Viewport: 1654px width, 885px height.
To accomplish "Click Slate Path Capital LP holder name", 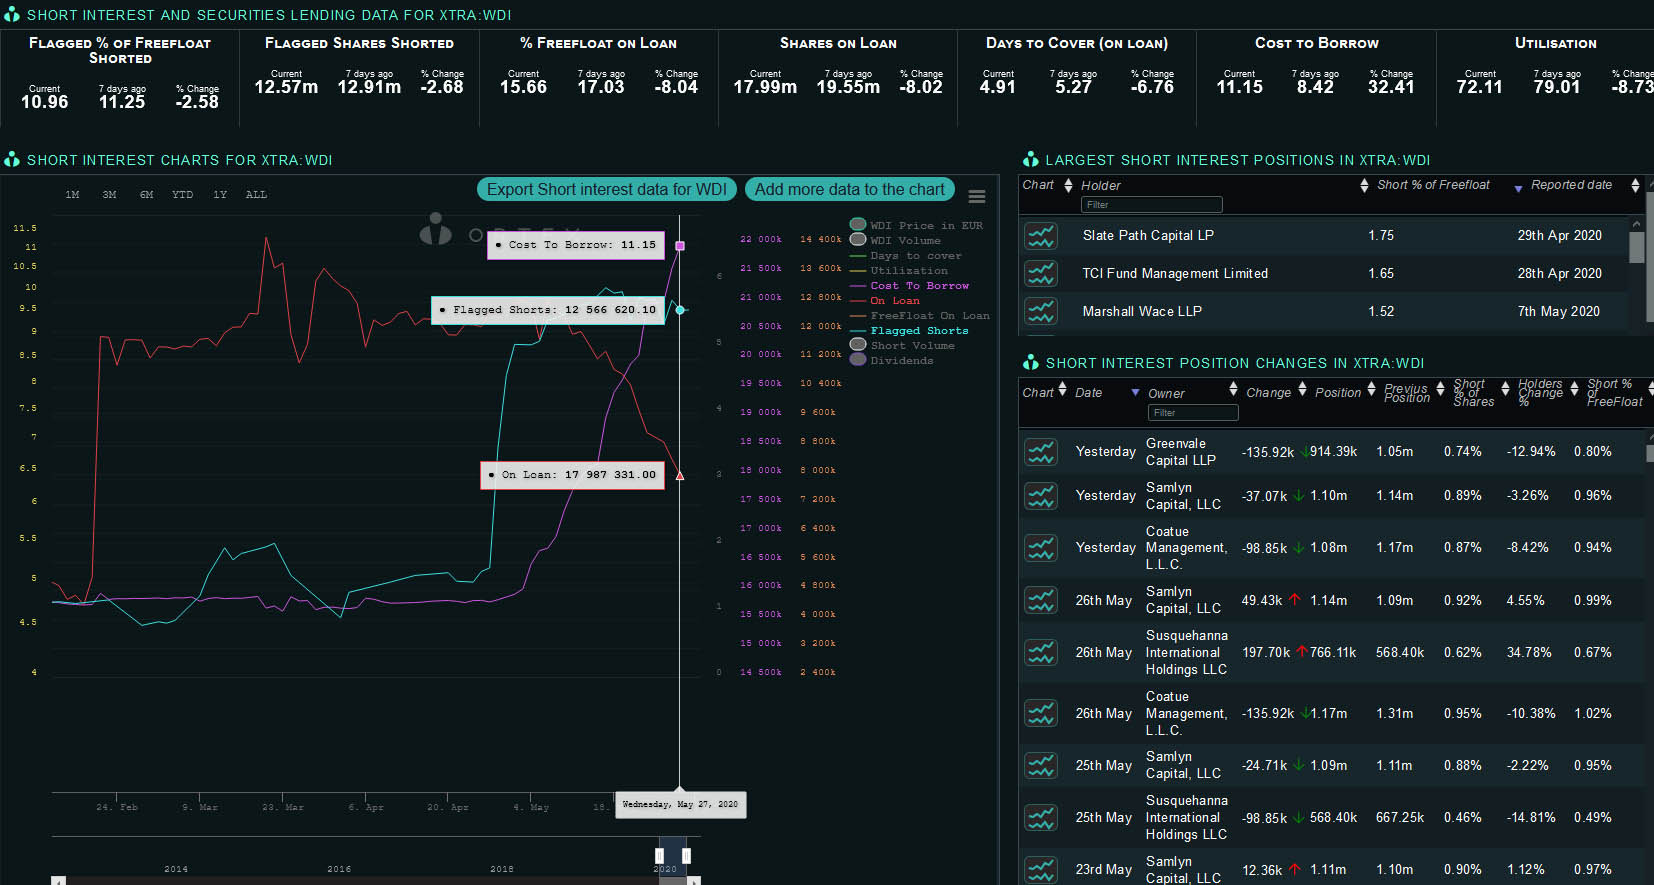I will tap(1148, 235).
